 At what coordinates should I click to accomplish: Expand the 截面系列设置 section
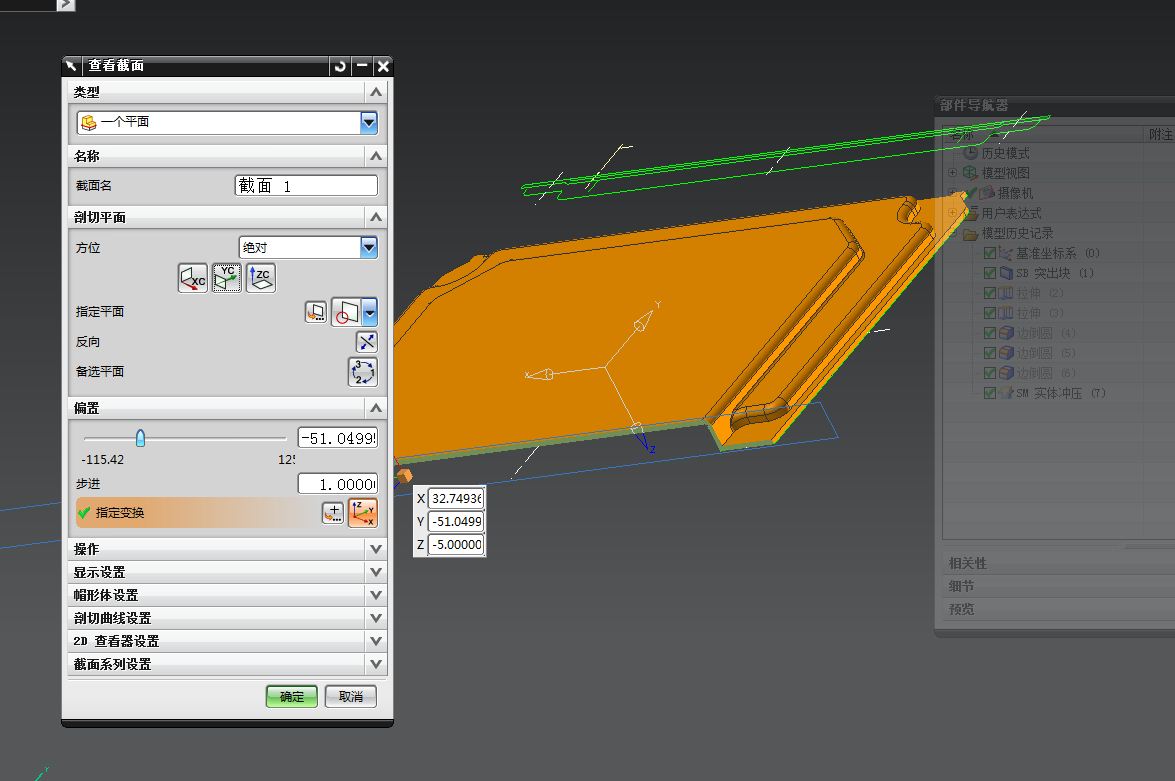(x=376, y=665)
